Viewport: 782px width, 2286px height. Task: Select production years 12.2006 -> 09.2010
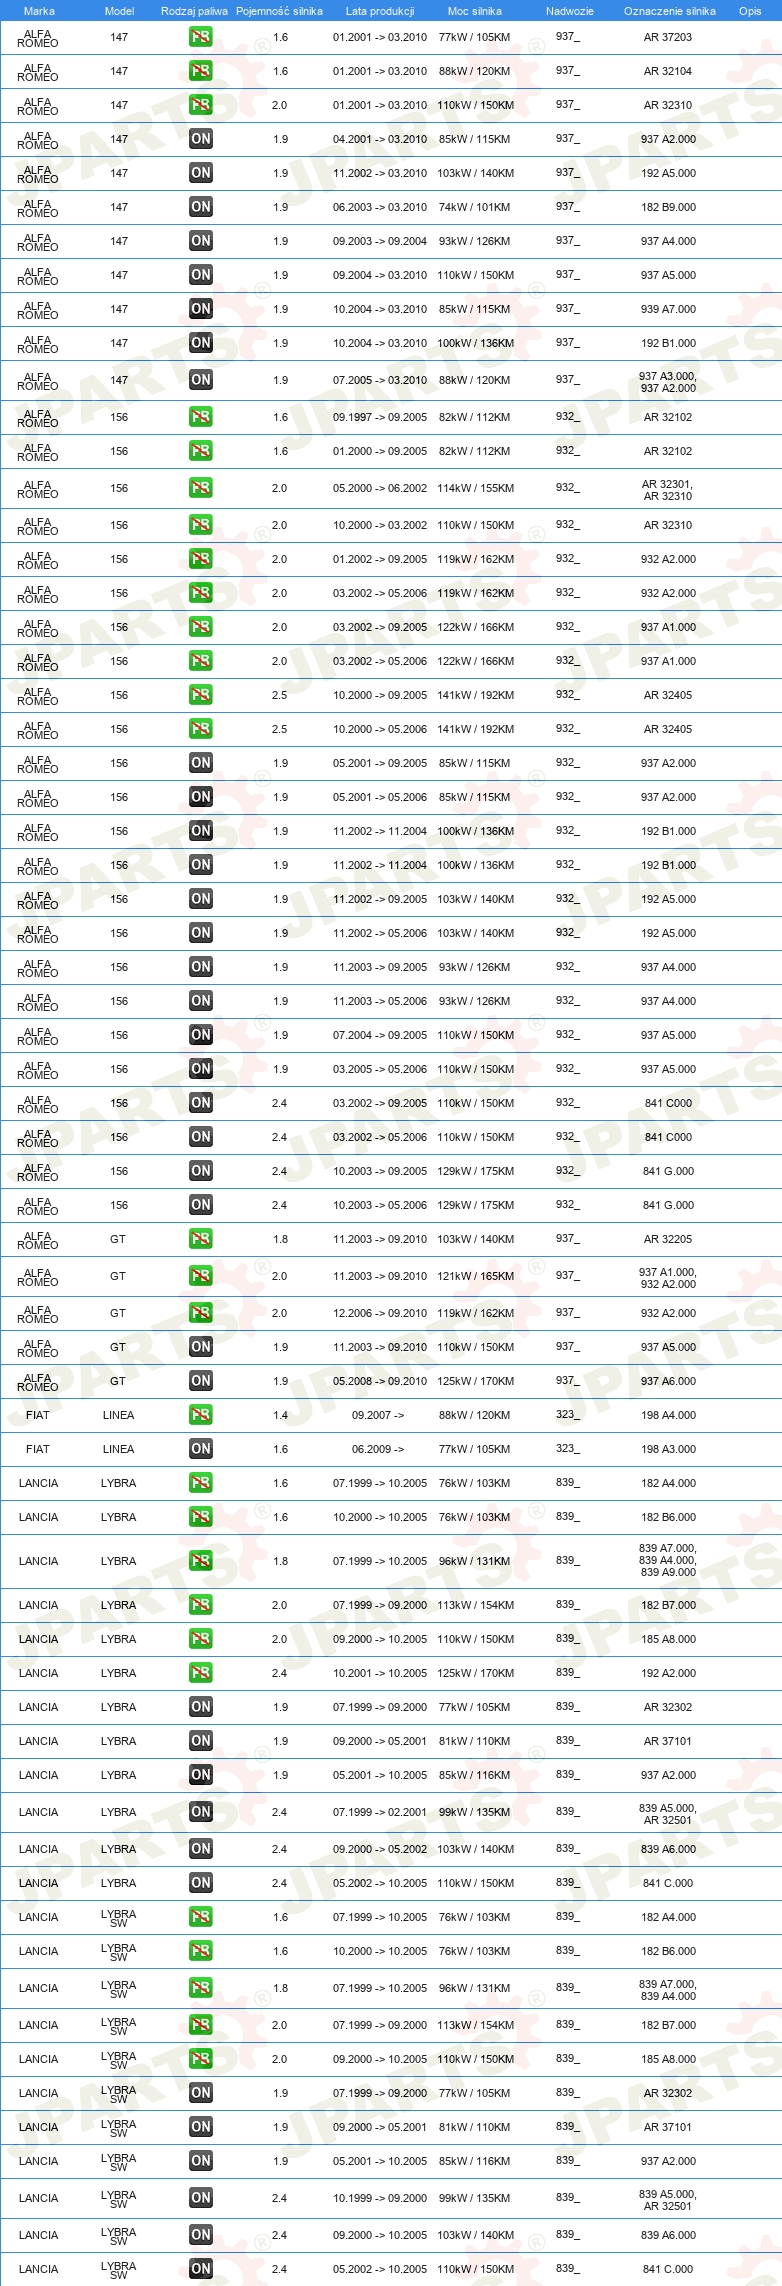380,1313
